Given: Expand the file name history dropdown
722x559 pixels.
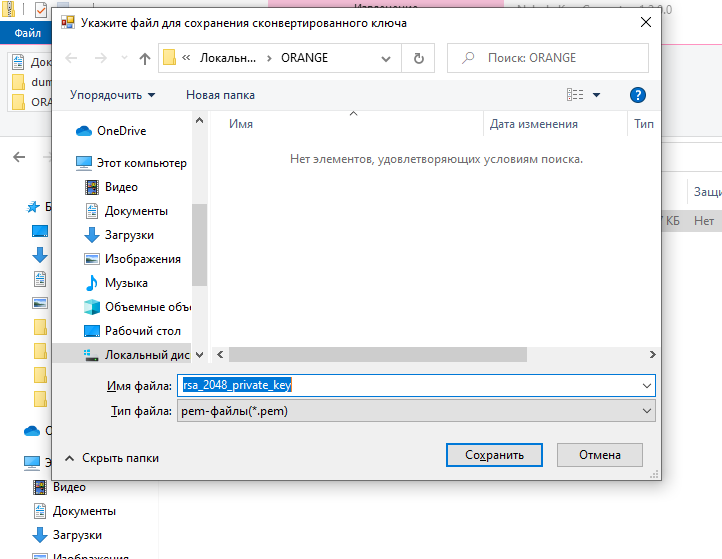Looking at the screenshot, I should tap(646, 385).
